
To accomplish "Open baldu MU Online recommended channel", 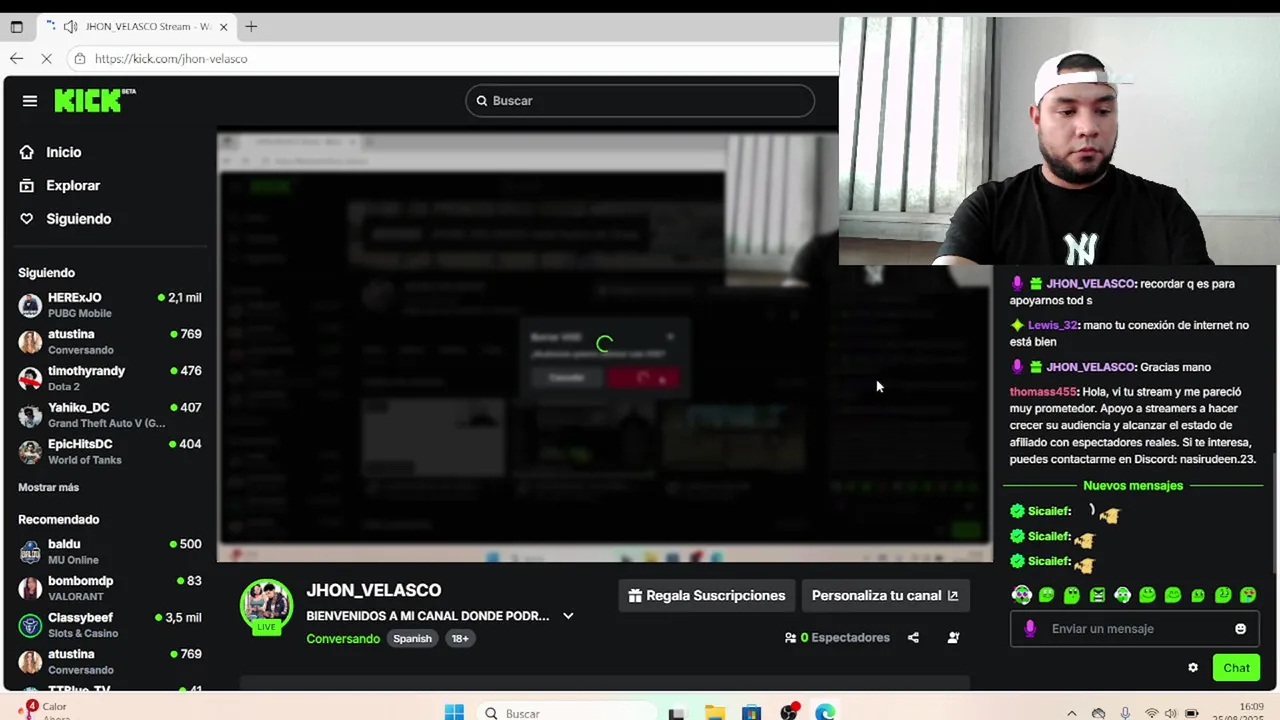I will pos(110,551).
